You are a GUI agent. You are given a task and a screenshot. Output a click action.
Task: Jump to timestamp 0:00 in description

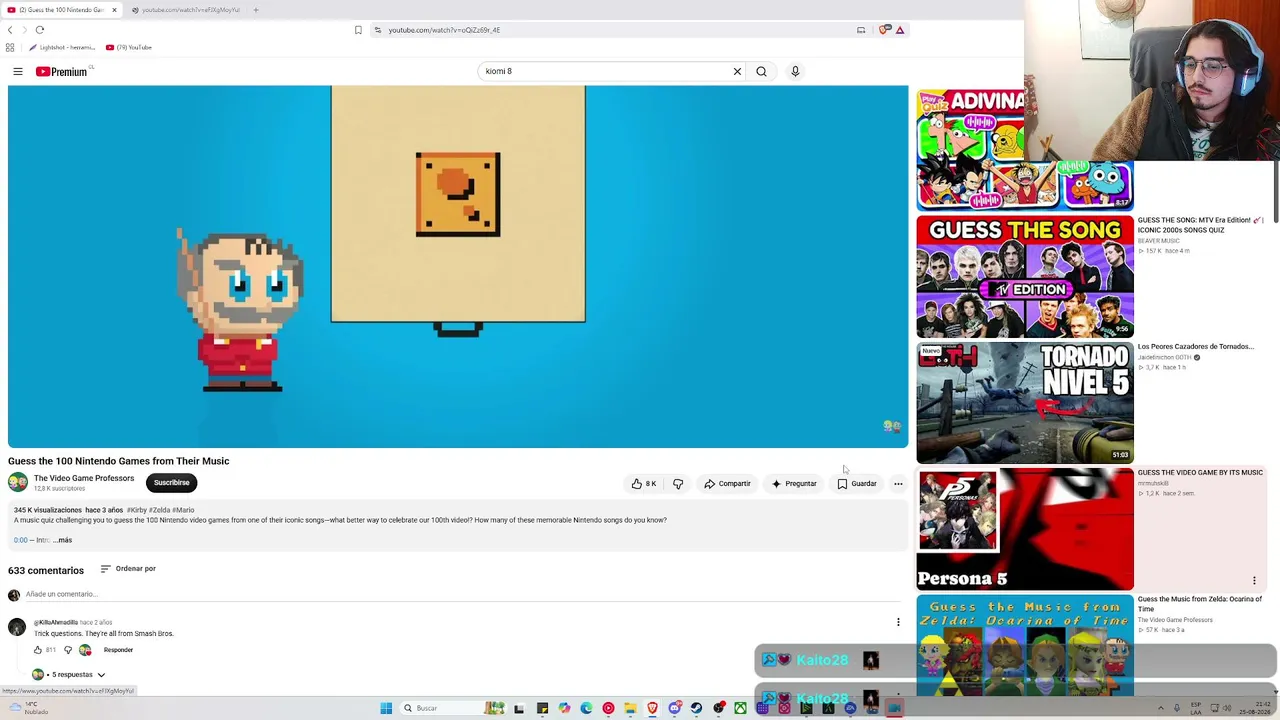(x=21, y=540)
